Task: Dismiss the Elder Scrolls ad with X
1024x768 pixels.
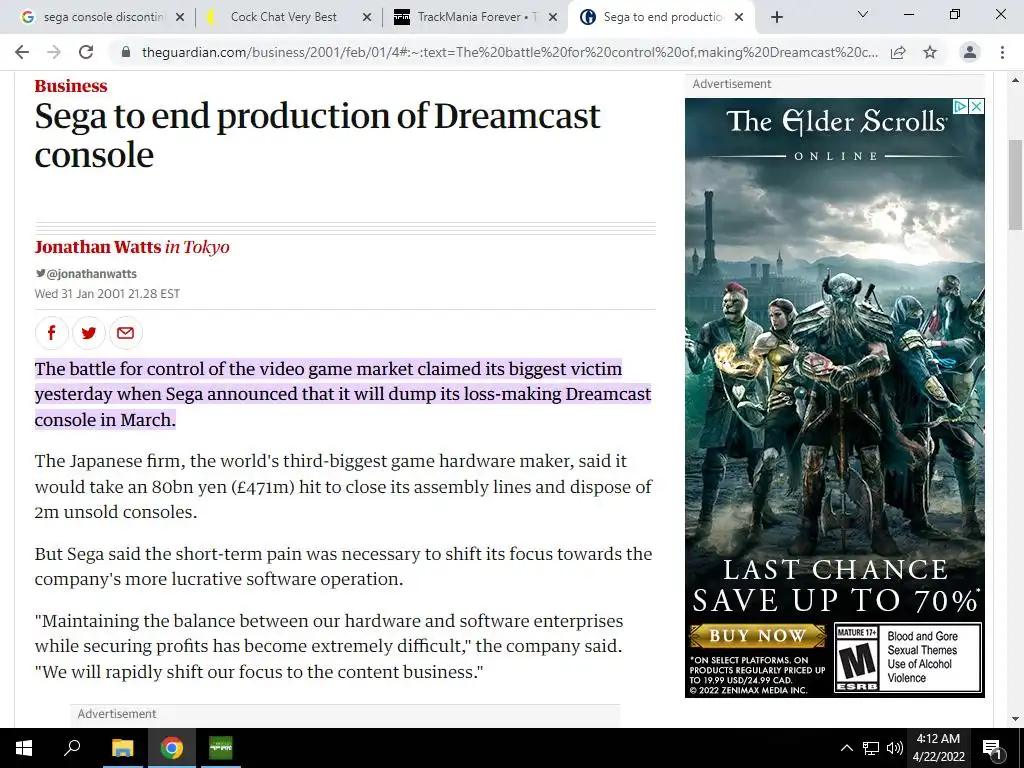Action: (976, 106)
